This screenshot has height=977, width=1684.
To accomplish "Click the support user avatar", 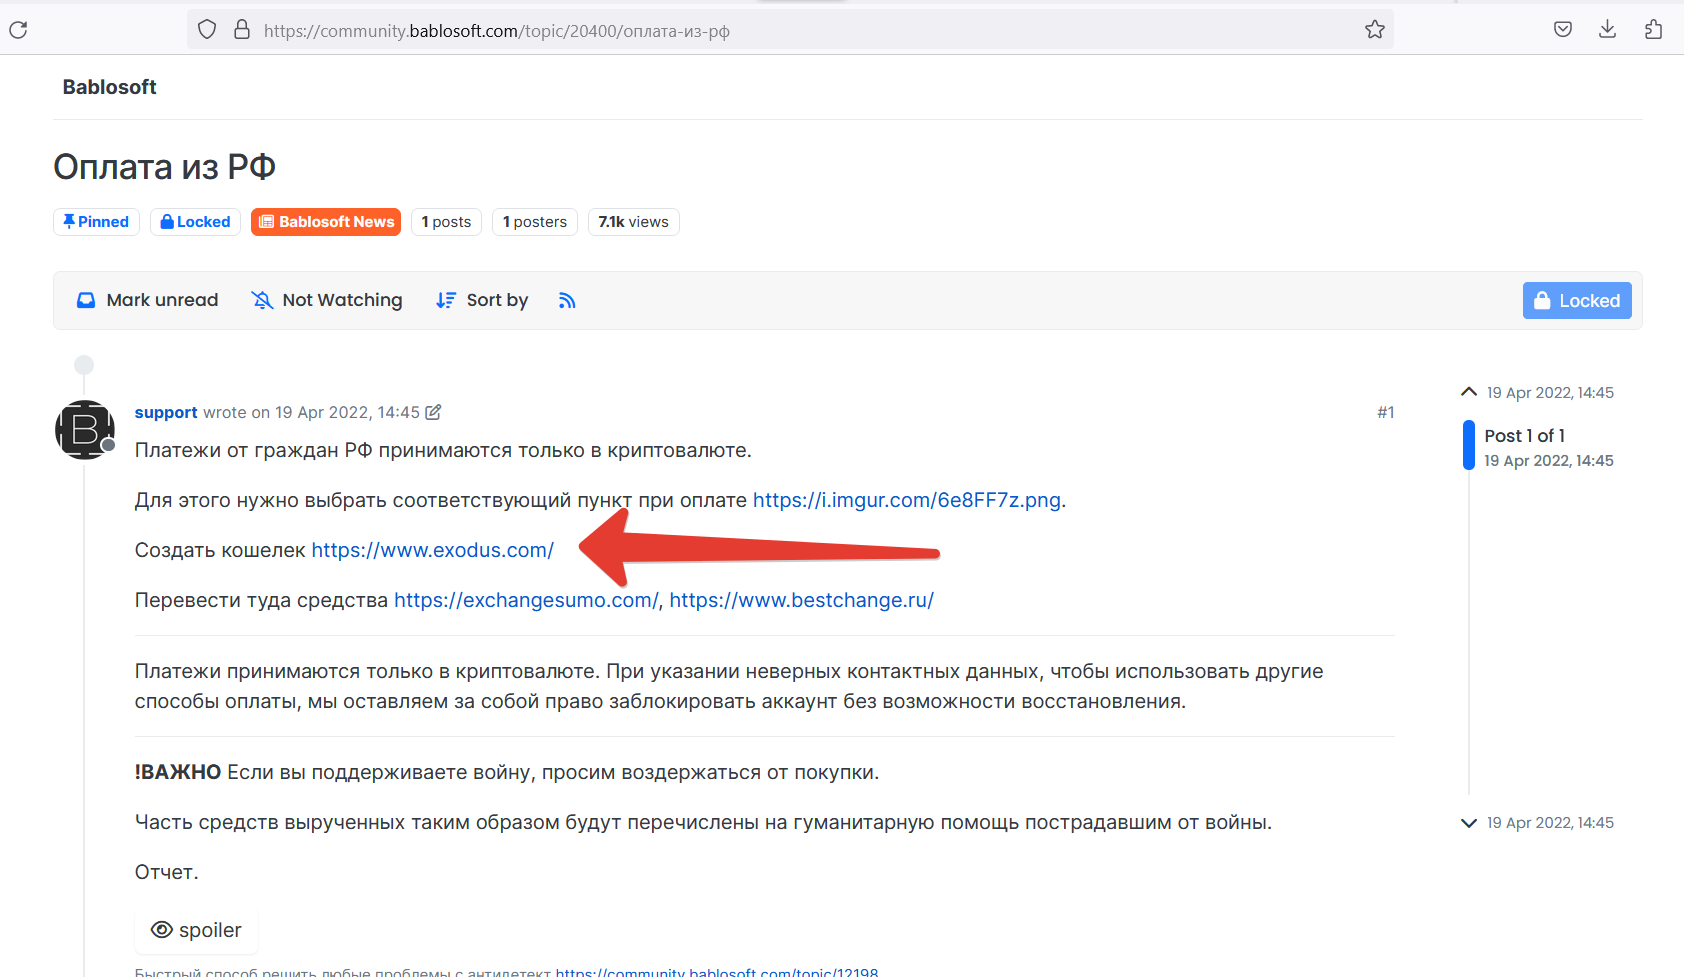I will [x=85, y=430].
